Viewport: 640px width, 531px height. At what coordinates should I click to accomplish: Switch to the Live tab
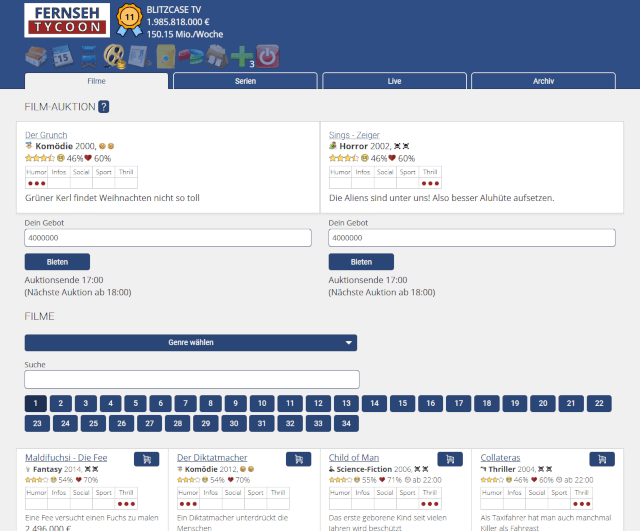[394, 81]
